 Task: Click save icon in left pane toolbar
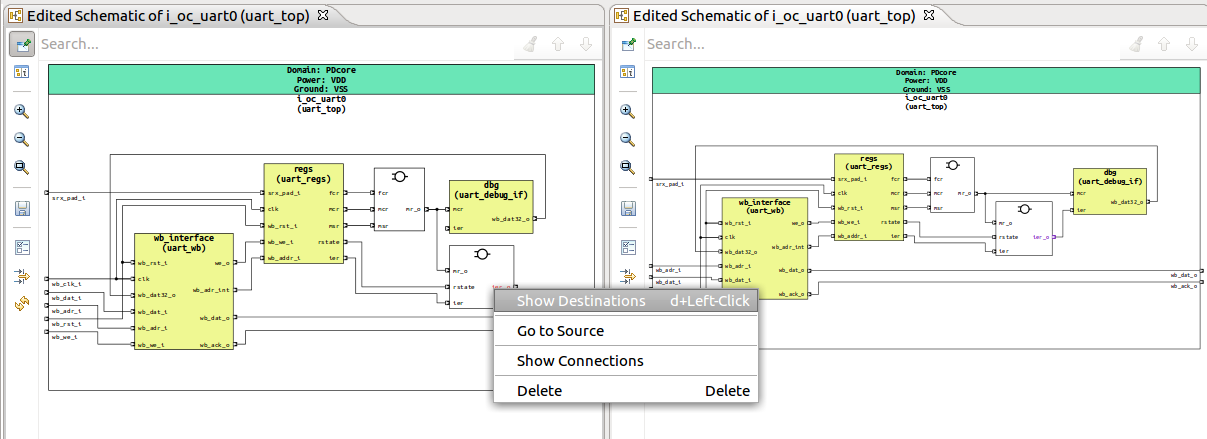[x=21, y=209]
